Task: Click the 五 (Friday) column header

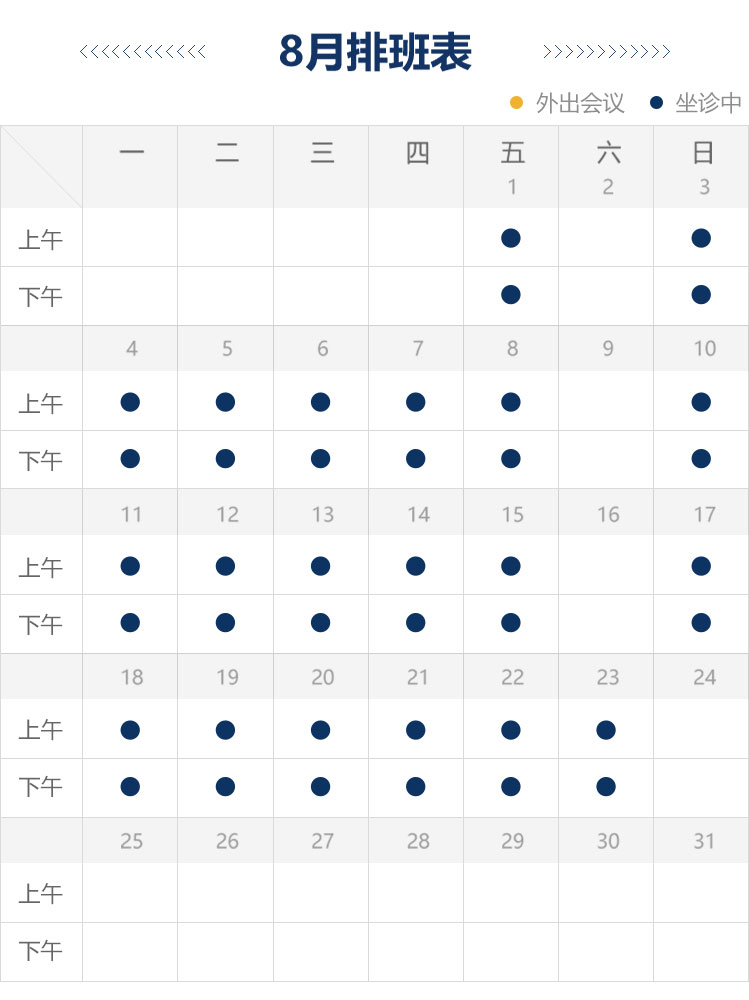Action: 512,153
